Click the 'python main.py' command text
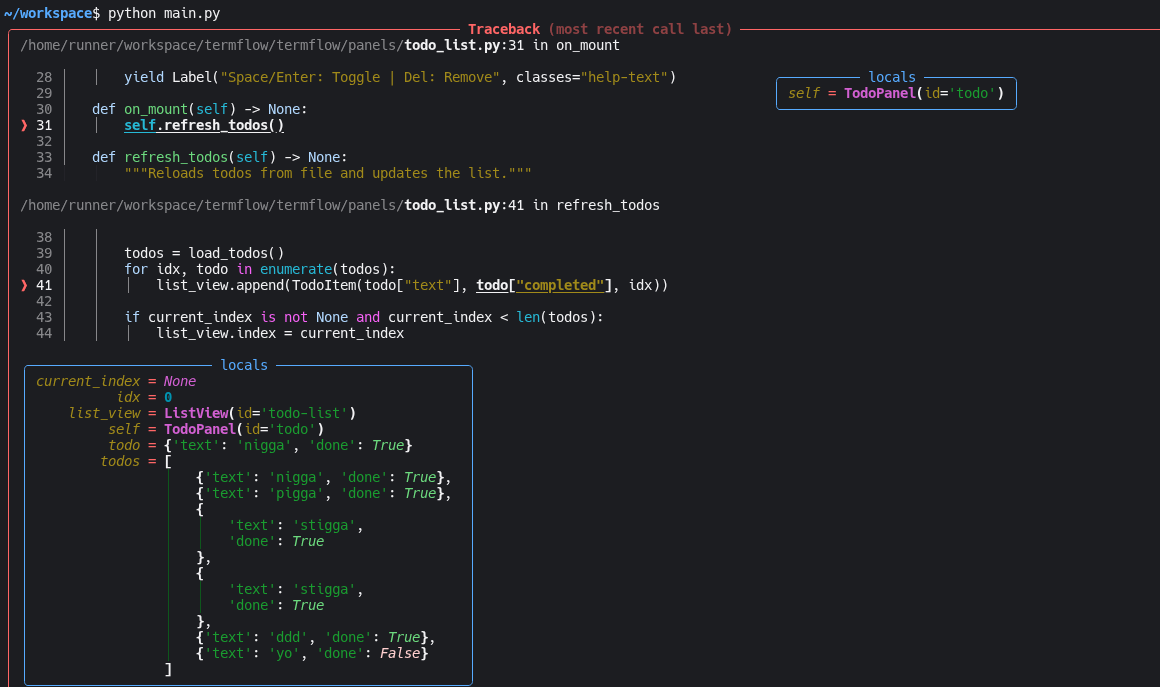 pos(164,13)
